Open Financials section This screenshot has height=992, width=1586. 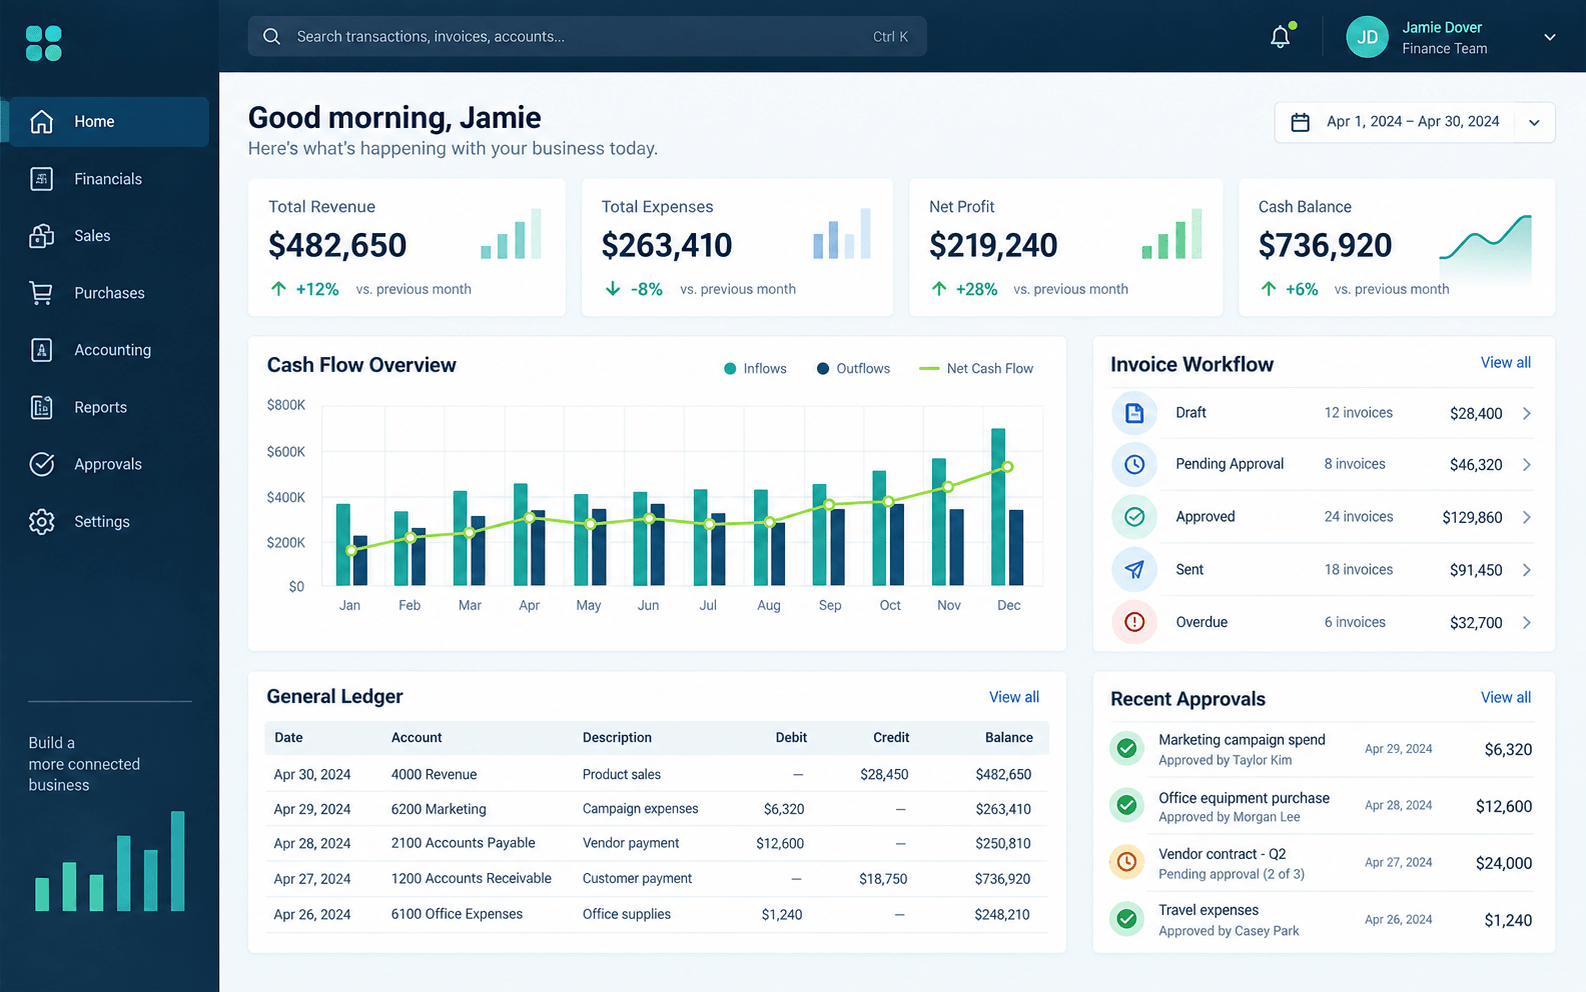[x=107, y=179]
